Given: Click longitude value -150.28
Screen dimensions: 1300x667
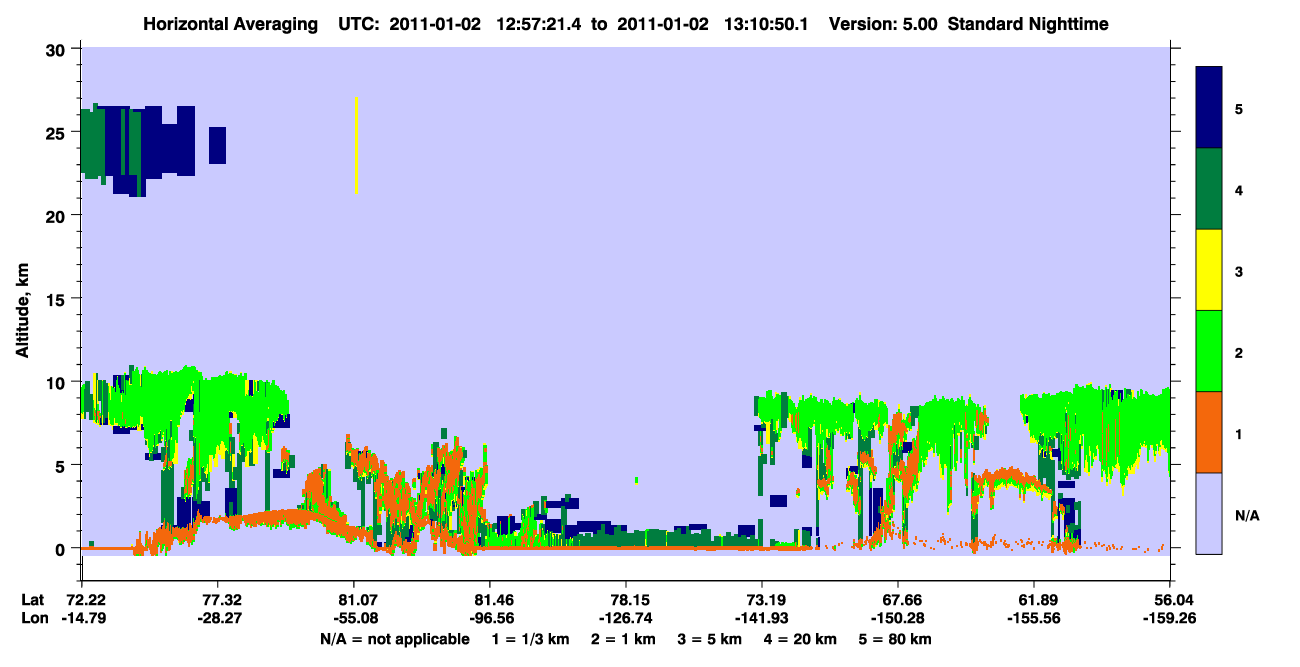Looking at the screenshot, I should pyautogui.click(x=897, y=618).
